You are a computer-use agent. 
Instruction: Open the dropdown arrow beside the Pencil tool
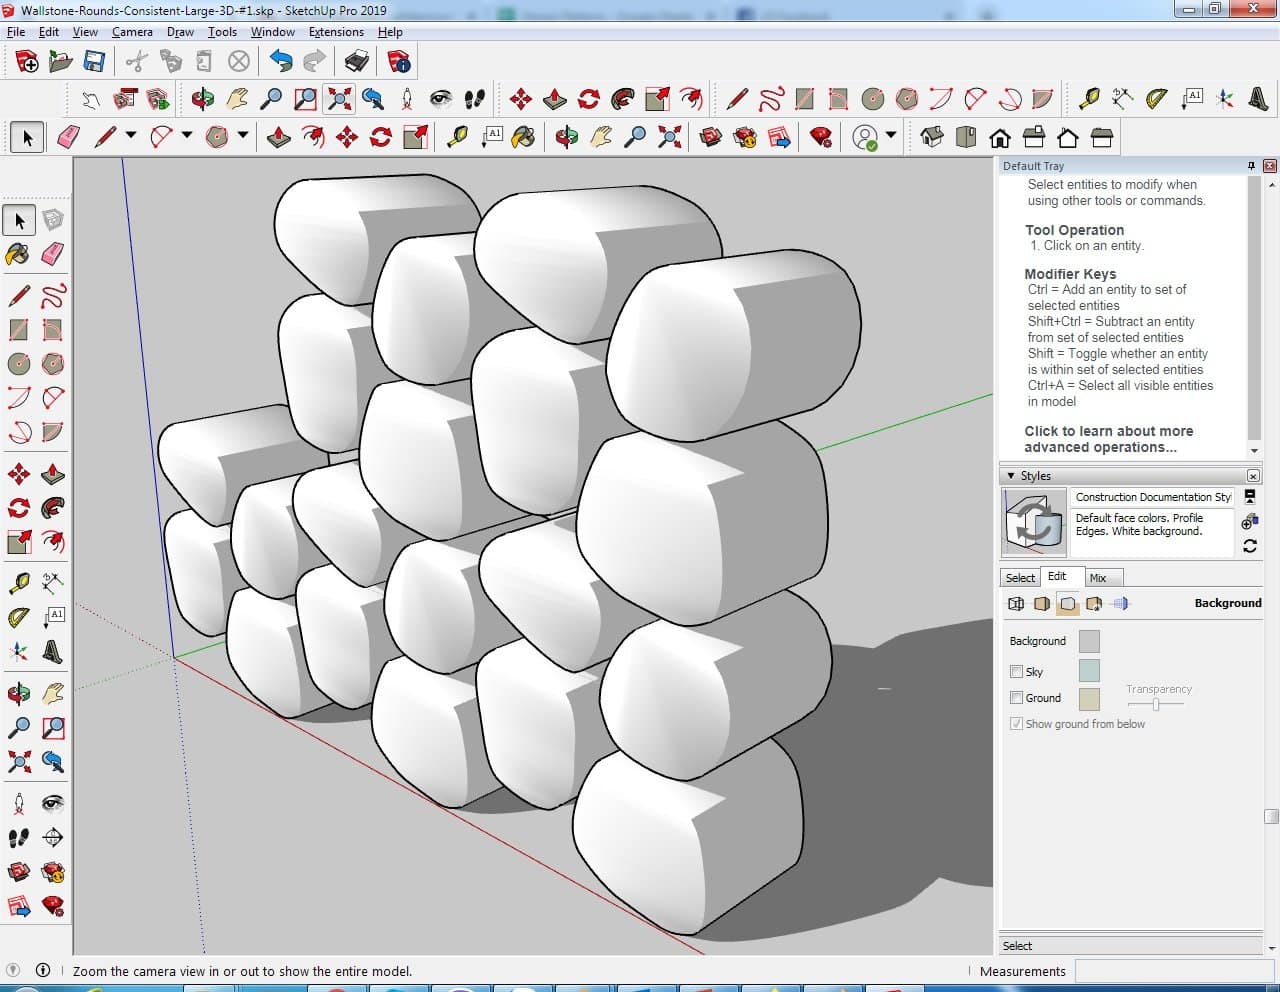click(x=130, y=136)
